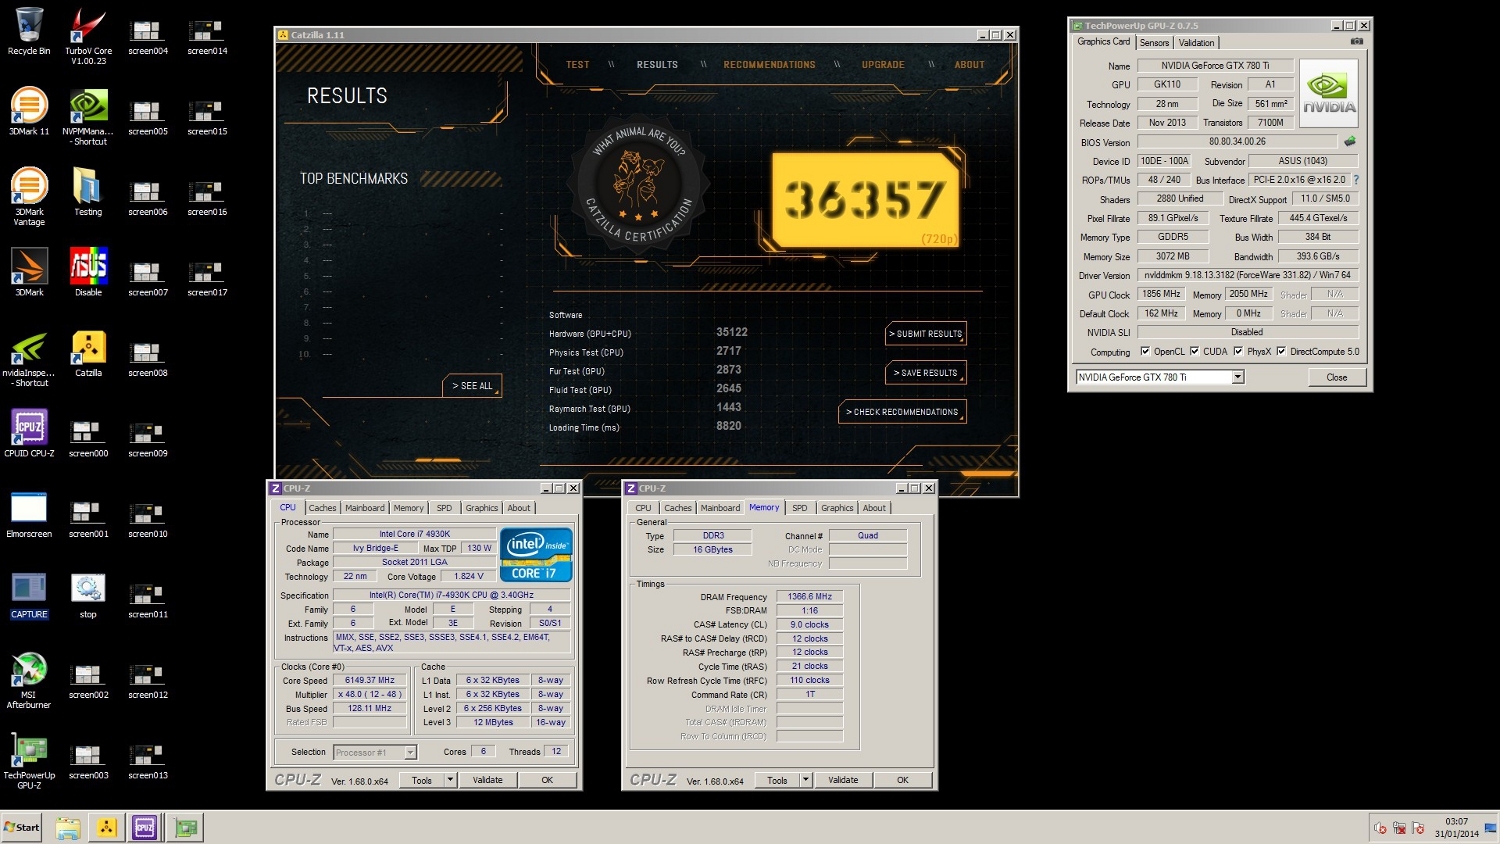Click the TechPowerUp GPU-Z desktop icon
Screen dimensions: 1500x844
29,761
